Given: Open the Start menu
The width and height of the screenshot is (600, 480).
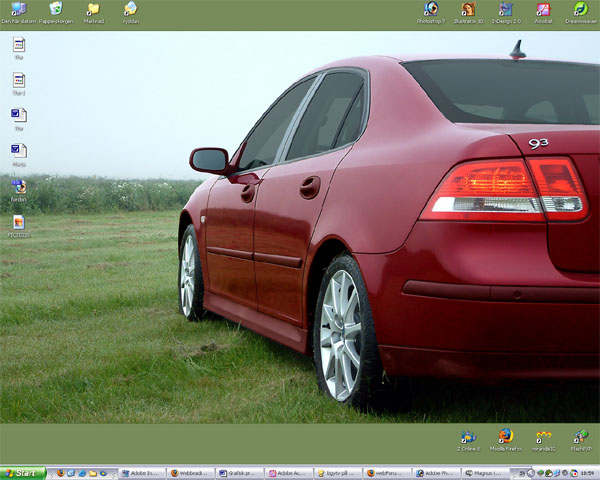Looking at the screenshot, I should click(x=23, y=473).
